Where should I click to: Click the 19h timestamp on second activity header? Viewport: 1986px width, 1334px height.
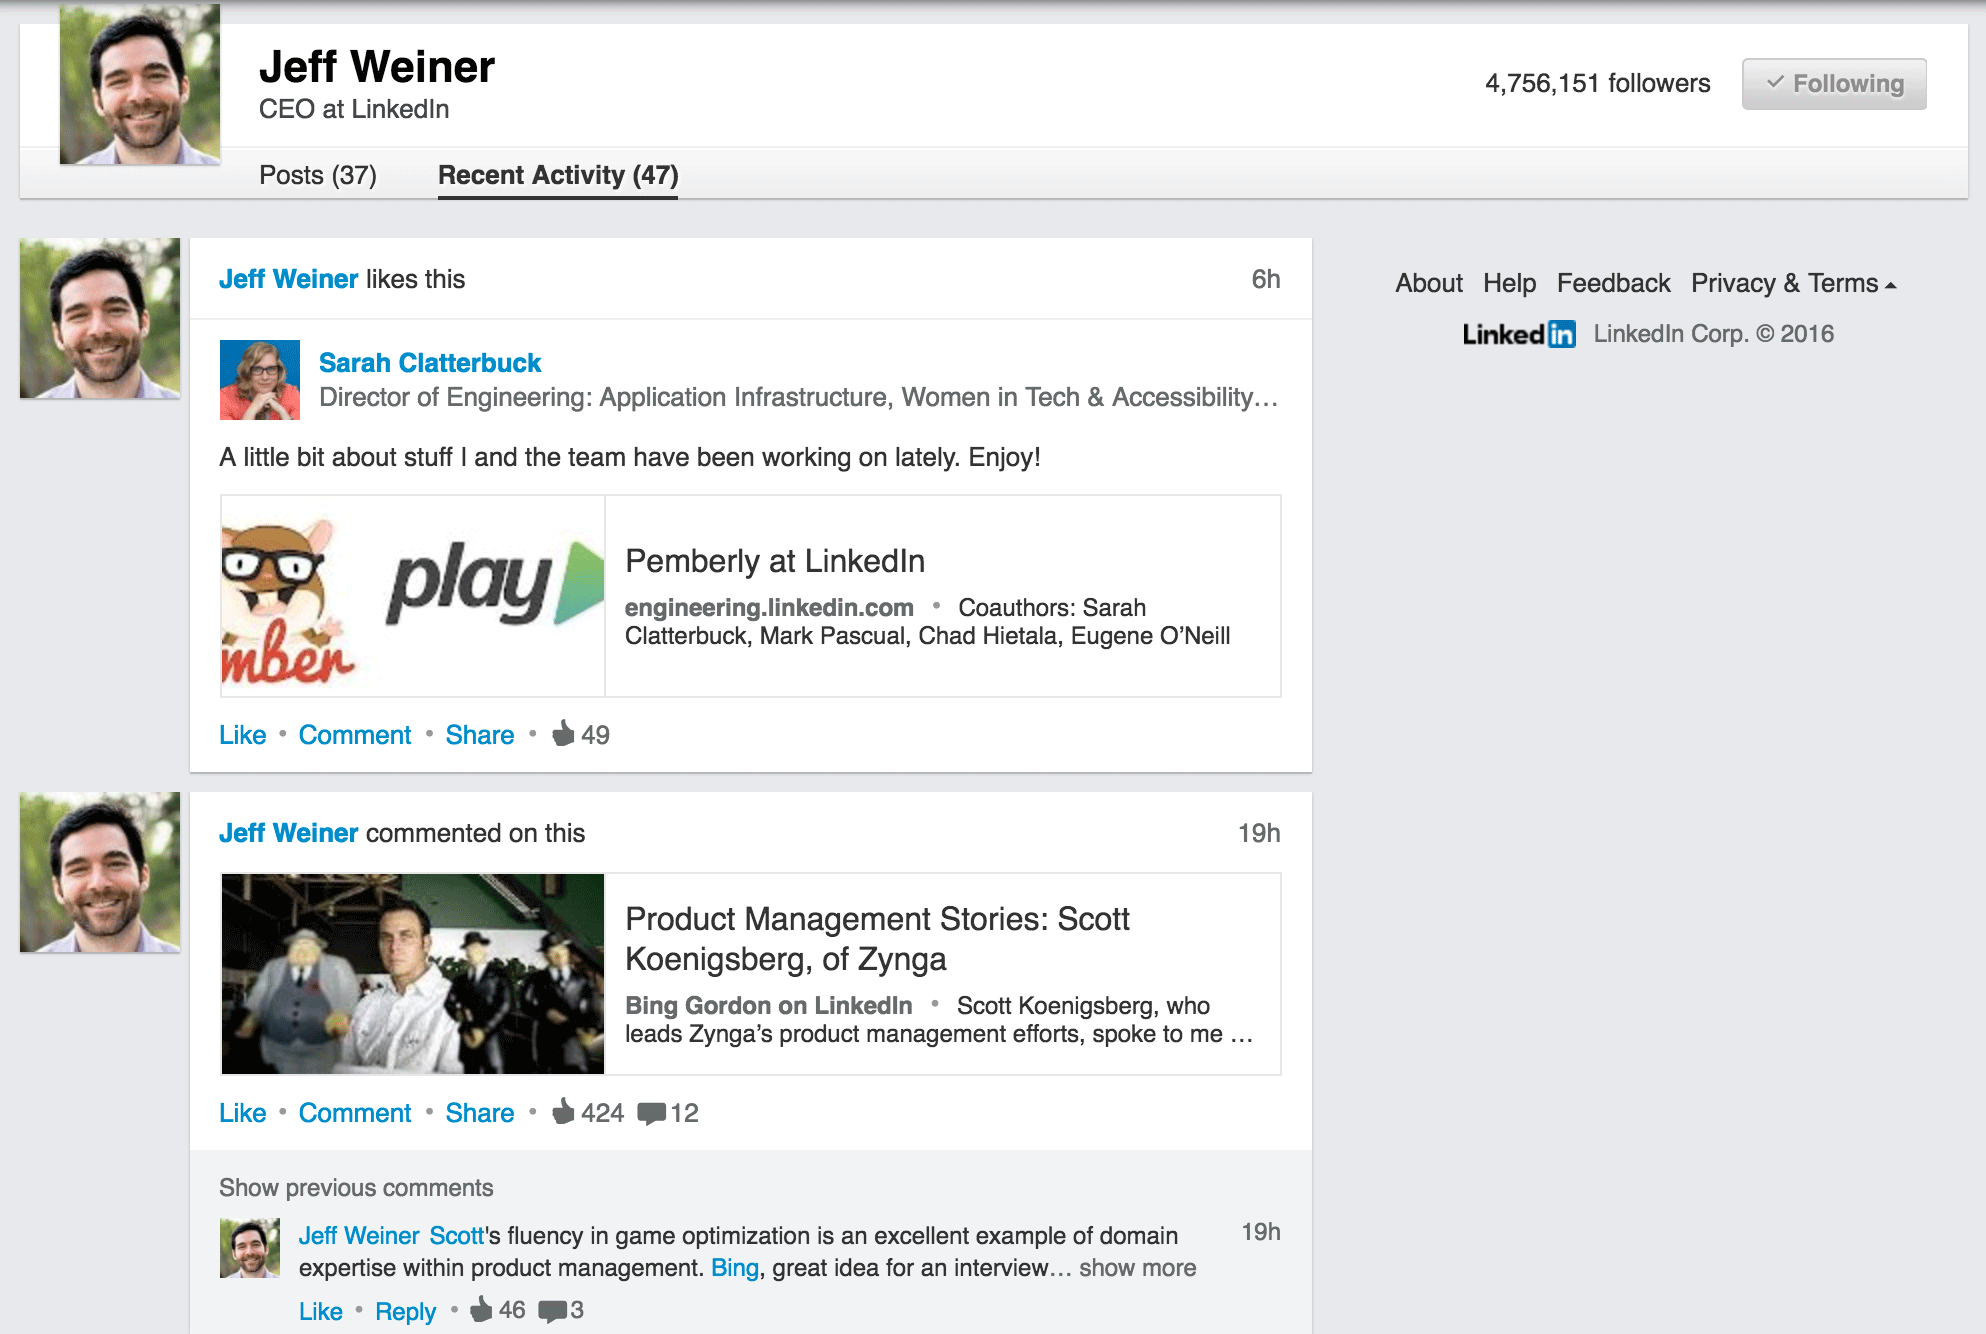pyautogui.click(x=1259, y=833)
